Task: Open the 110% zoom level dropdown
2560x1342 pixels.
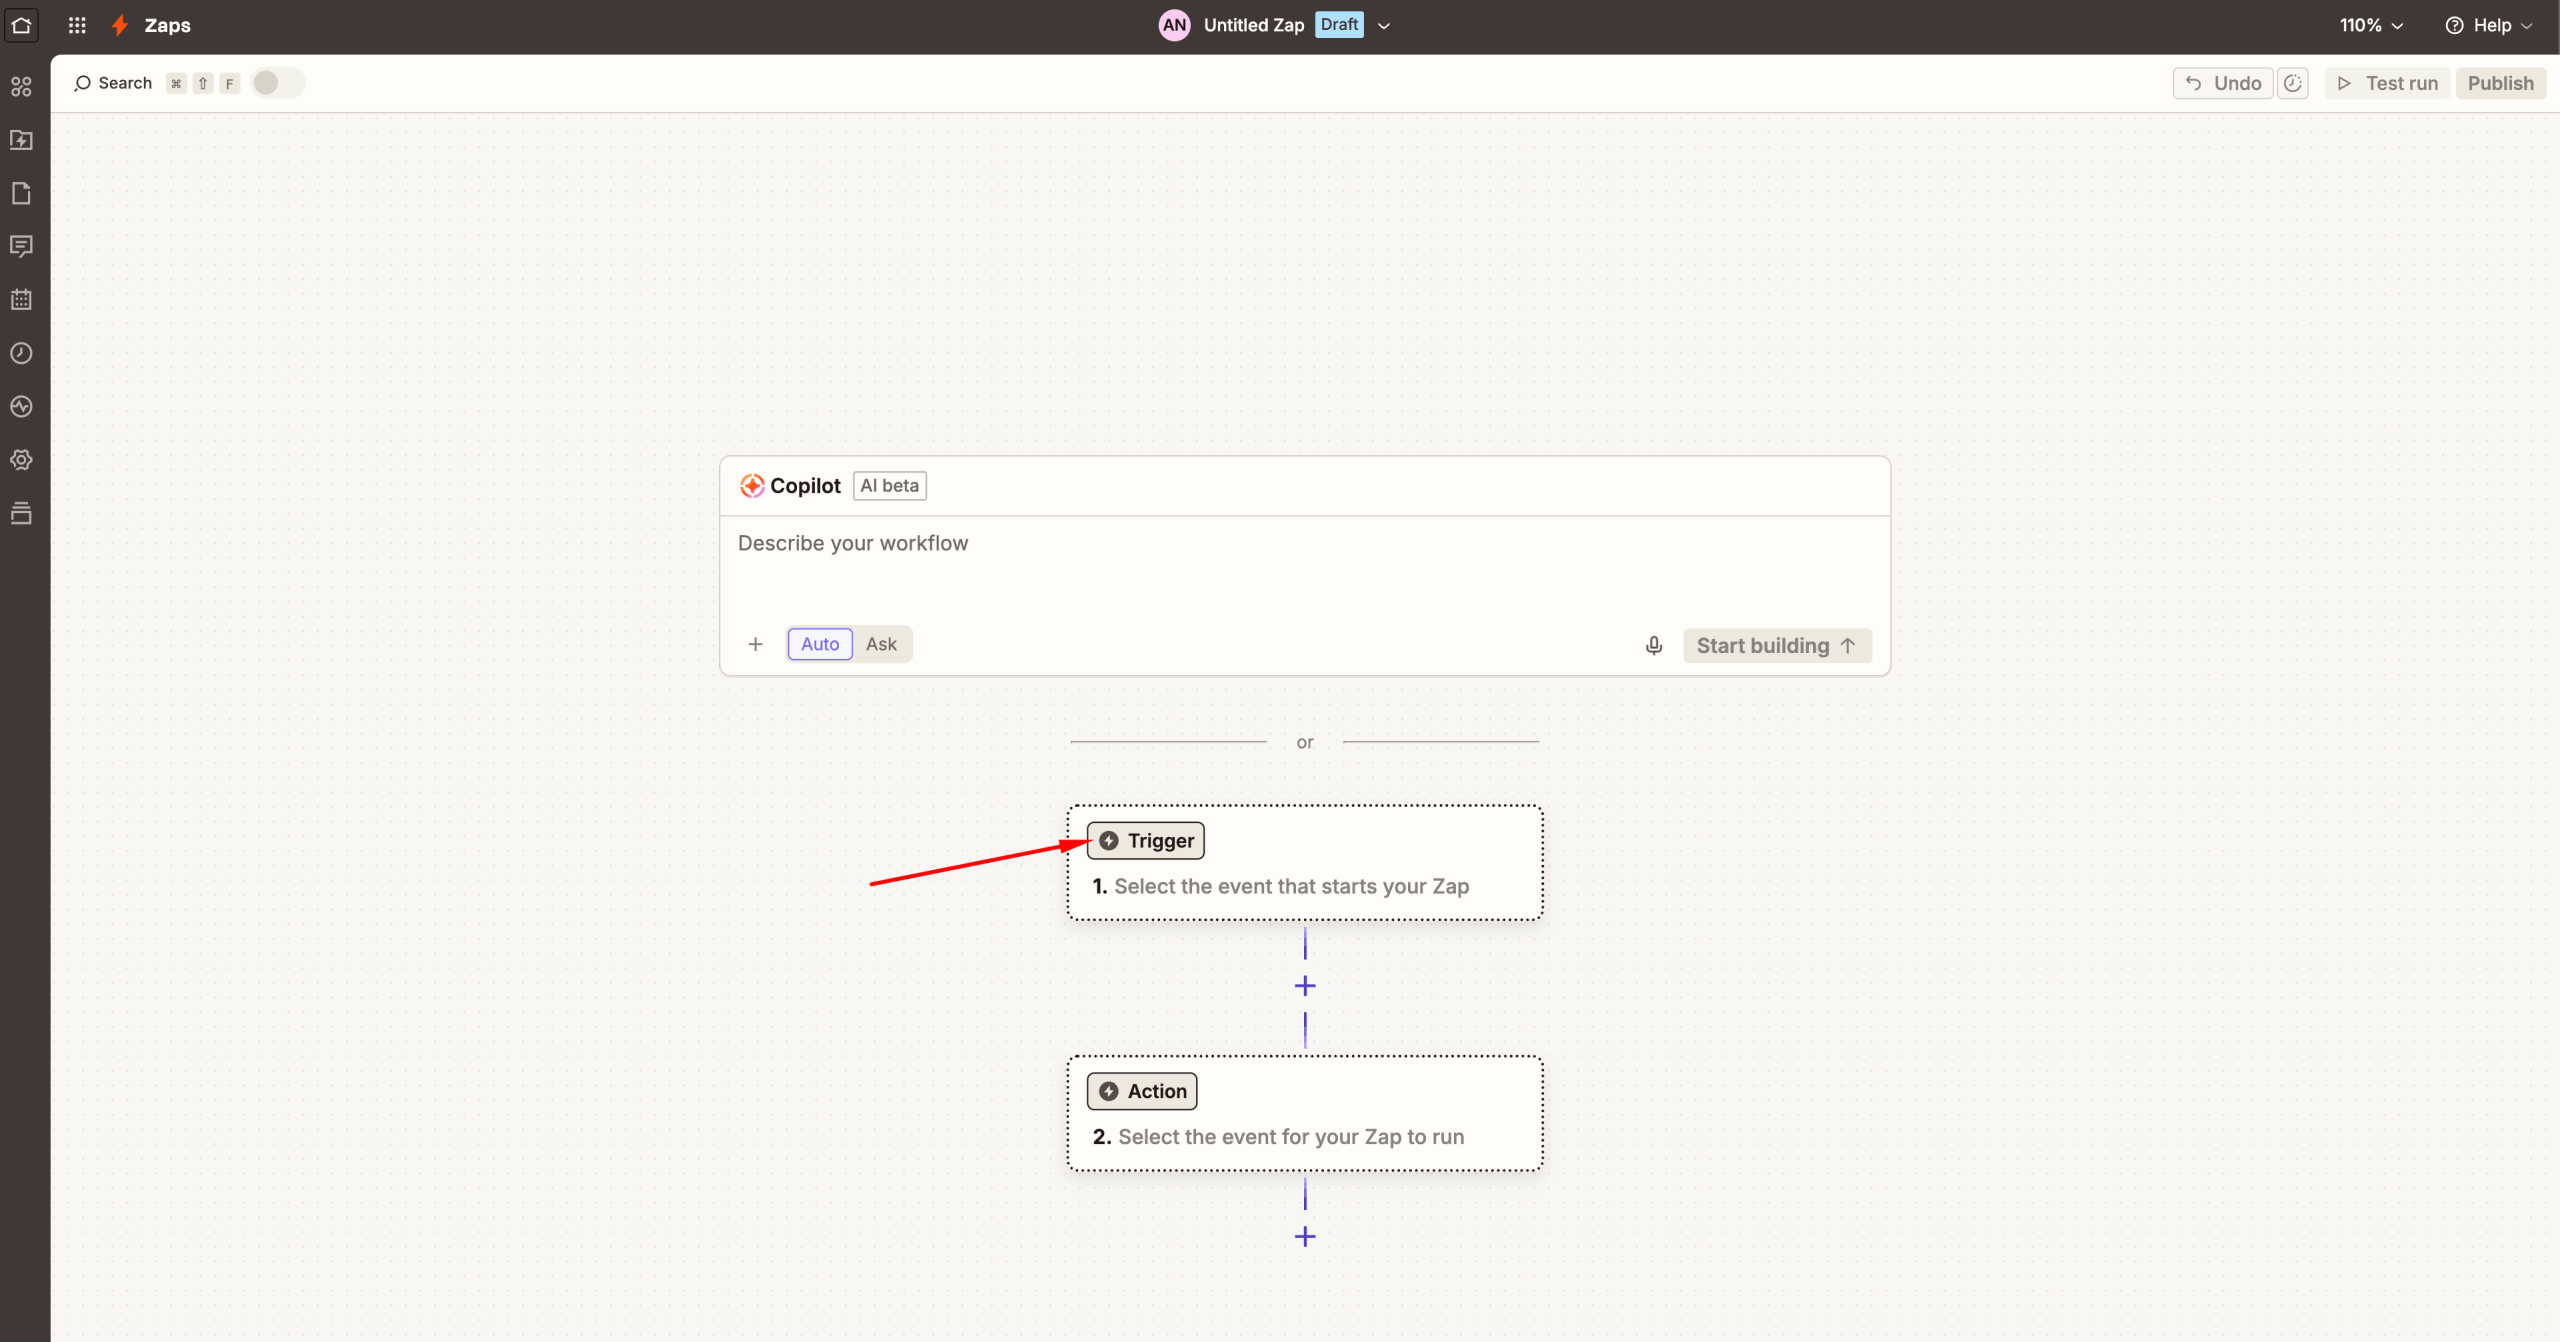Action: coord(2371,25)
